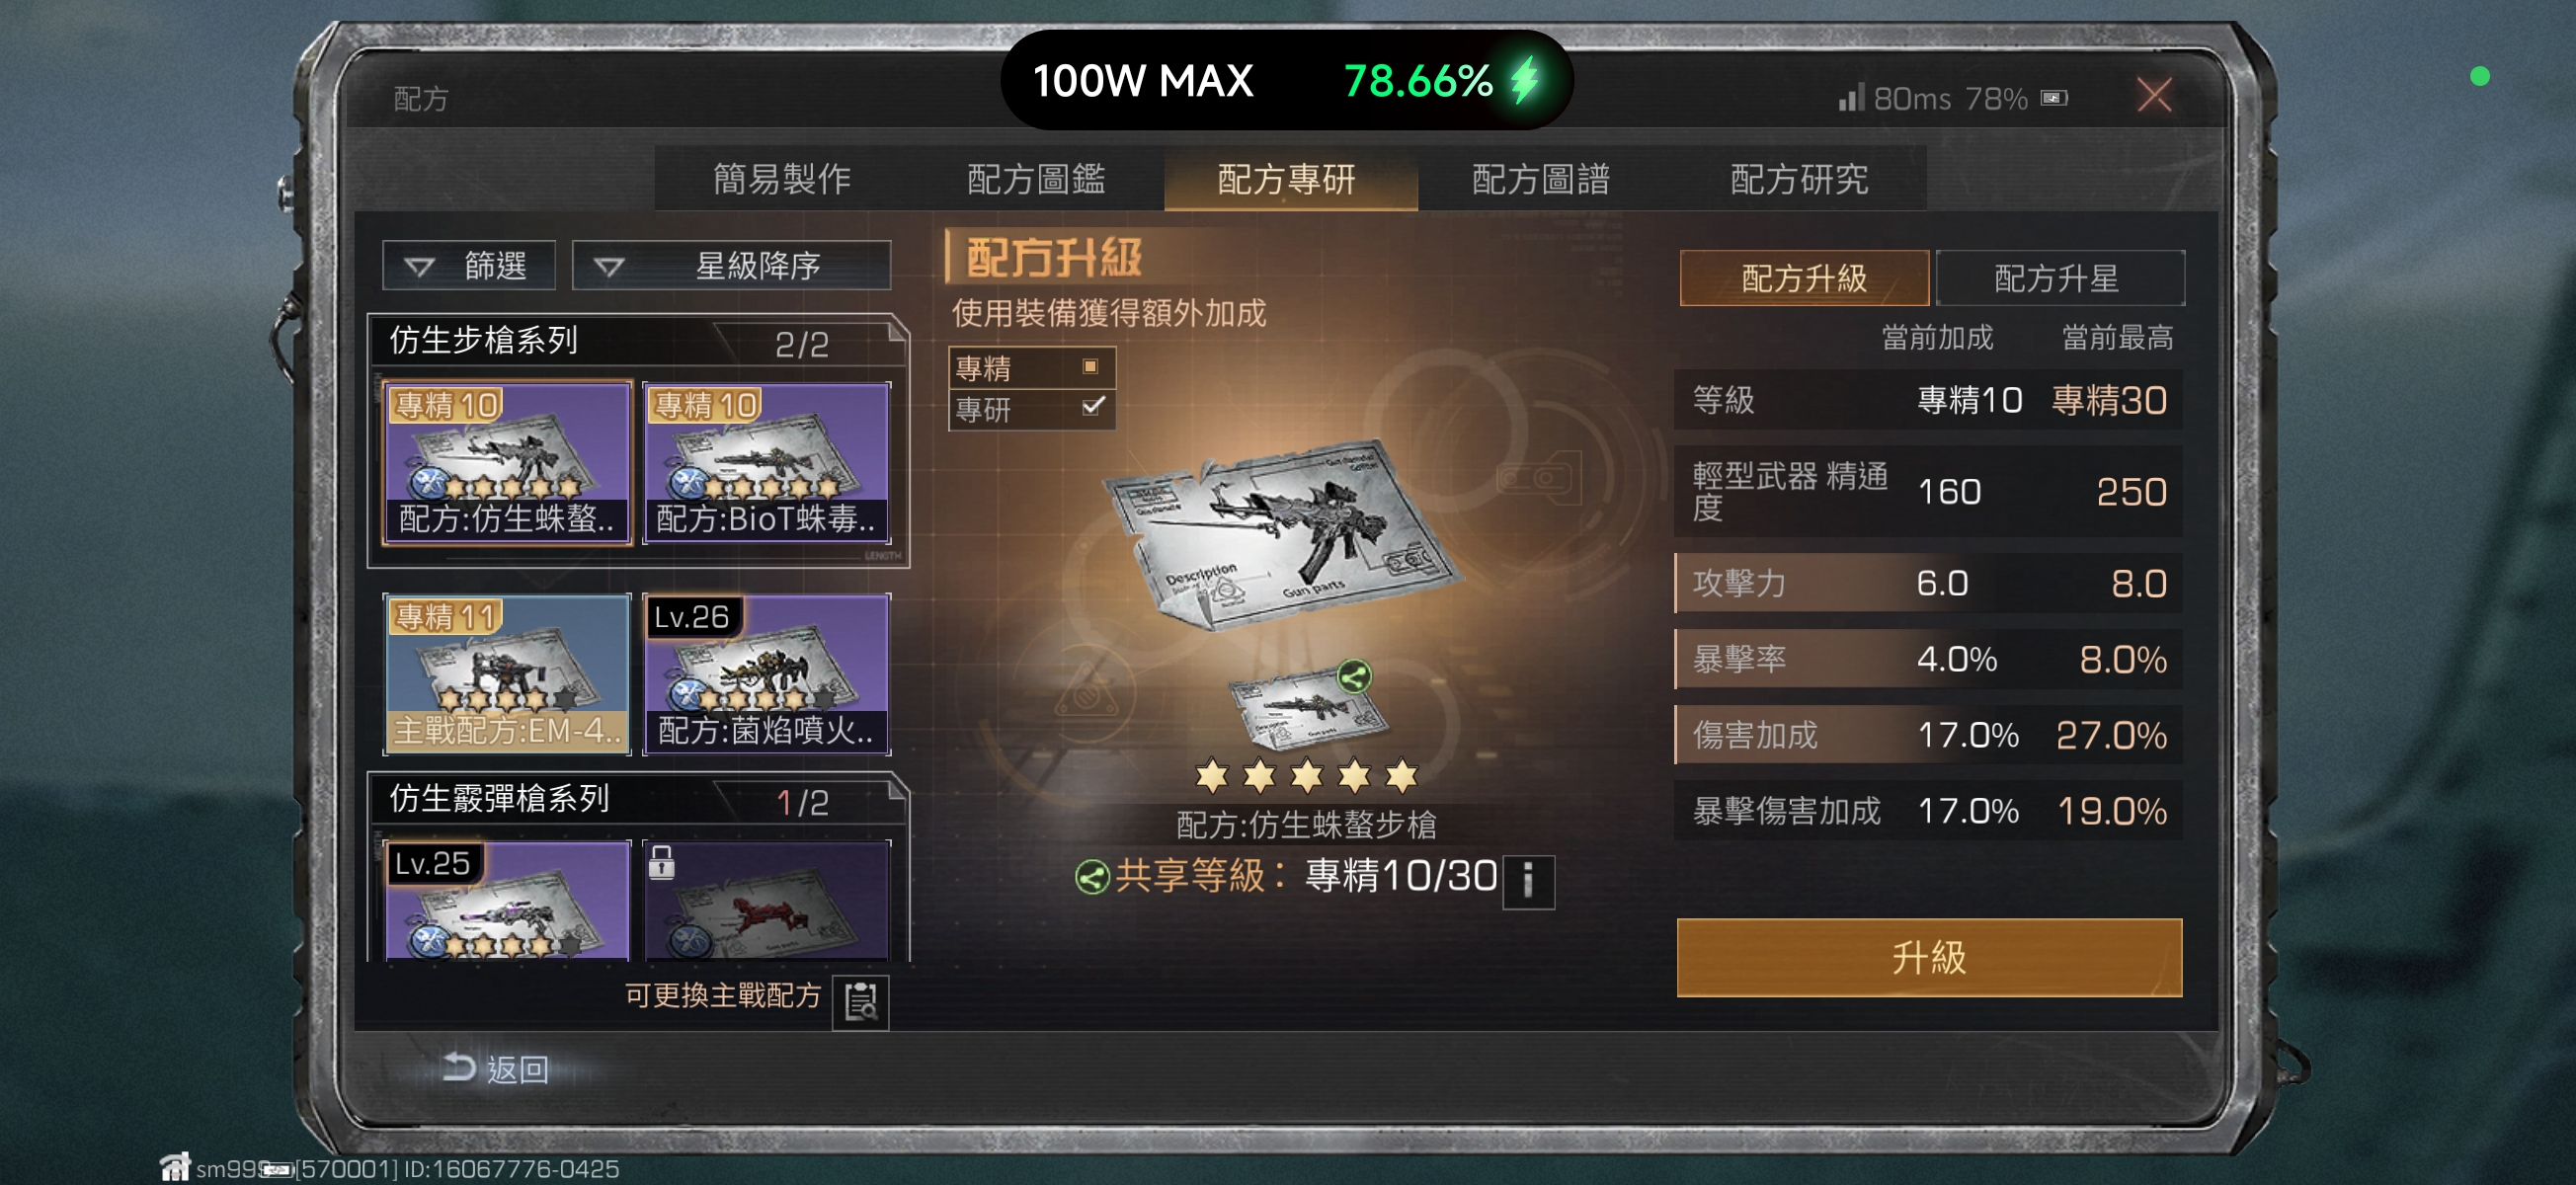
Task: Uncheck the 專研 filter checkbox
Action: 1093,406
